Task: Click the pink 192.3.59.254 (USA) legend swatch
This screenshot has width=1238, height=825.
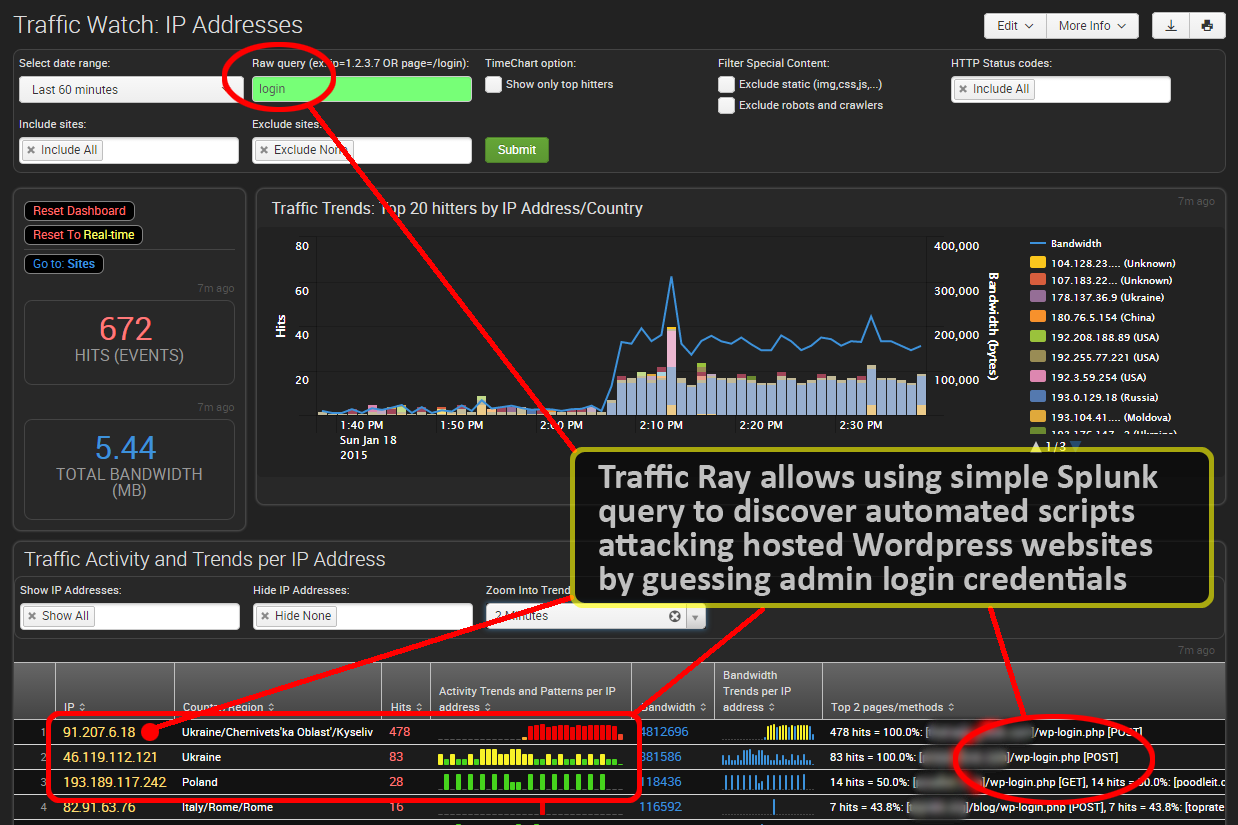Action: coord(1037,377)
